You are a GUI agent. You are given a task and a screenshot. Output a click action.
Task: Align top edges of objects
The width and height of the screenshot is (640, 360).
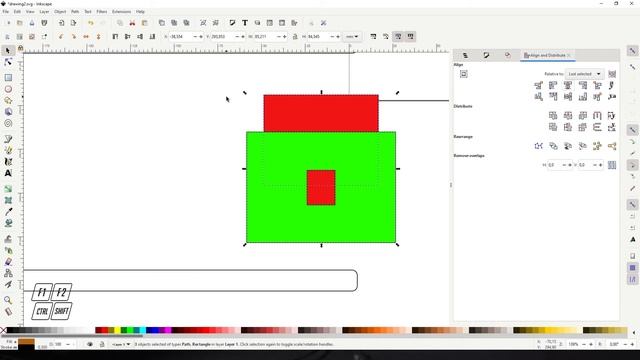click(553, 97)
